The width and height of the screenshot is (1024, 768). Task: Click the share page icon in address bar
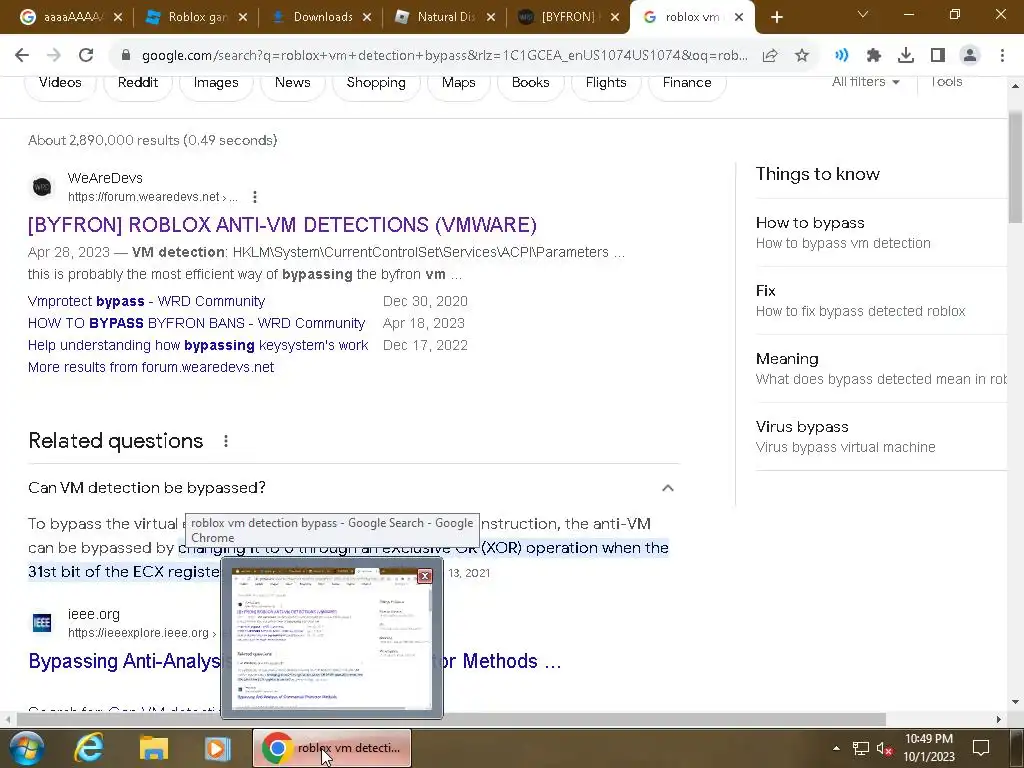[770, 56]
